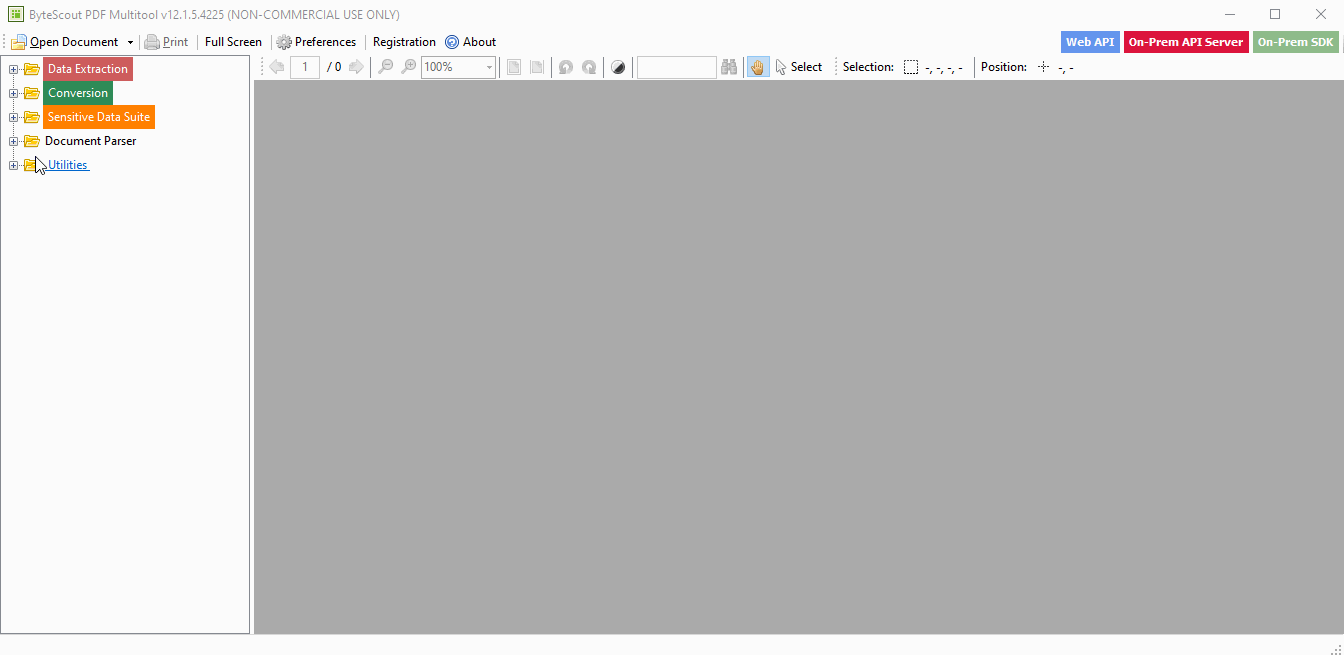Screen dimensions: 1344x655
Task: Expand the Sensitive Data Suite node
Action: 13,117
